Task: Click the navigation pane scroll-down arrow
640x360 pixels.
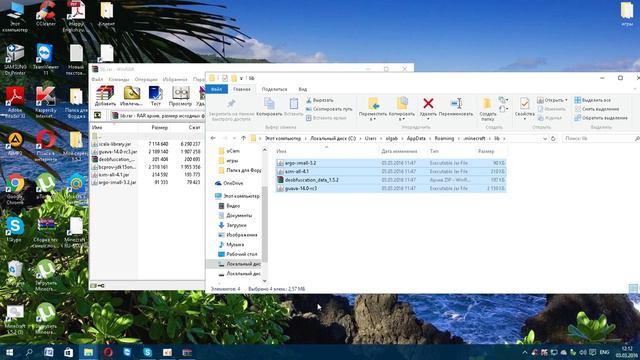Action: pos(264,281)
